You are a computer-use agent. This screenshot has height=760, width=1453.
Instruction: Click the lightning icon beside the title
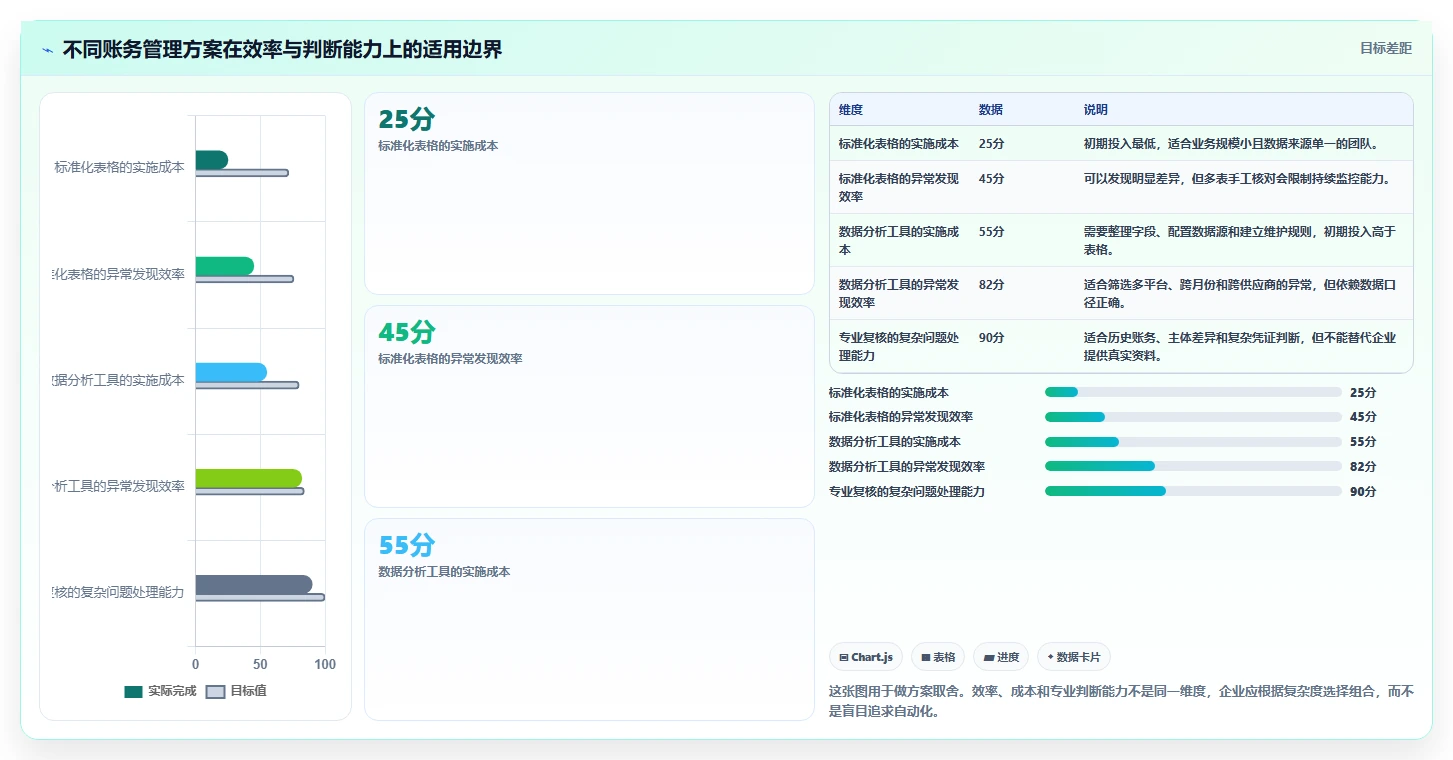[47, 50]
